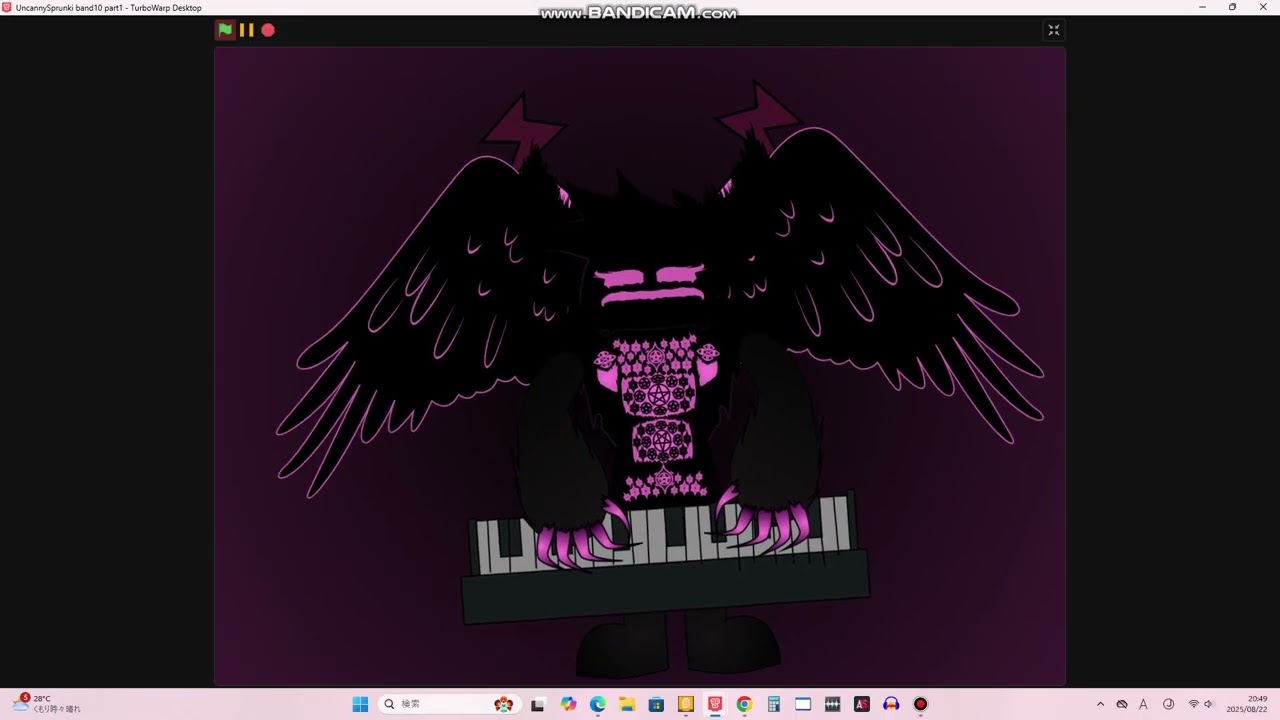Exit fullscreen stage mode icon
This screenshot has width=1280, height=720.
pos(1053,30)
